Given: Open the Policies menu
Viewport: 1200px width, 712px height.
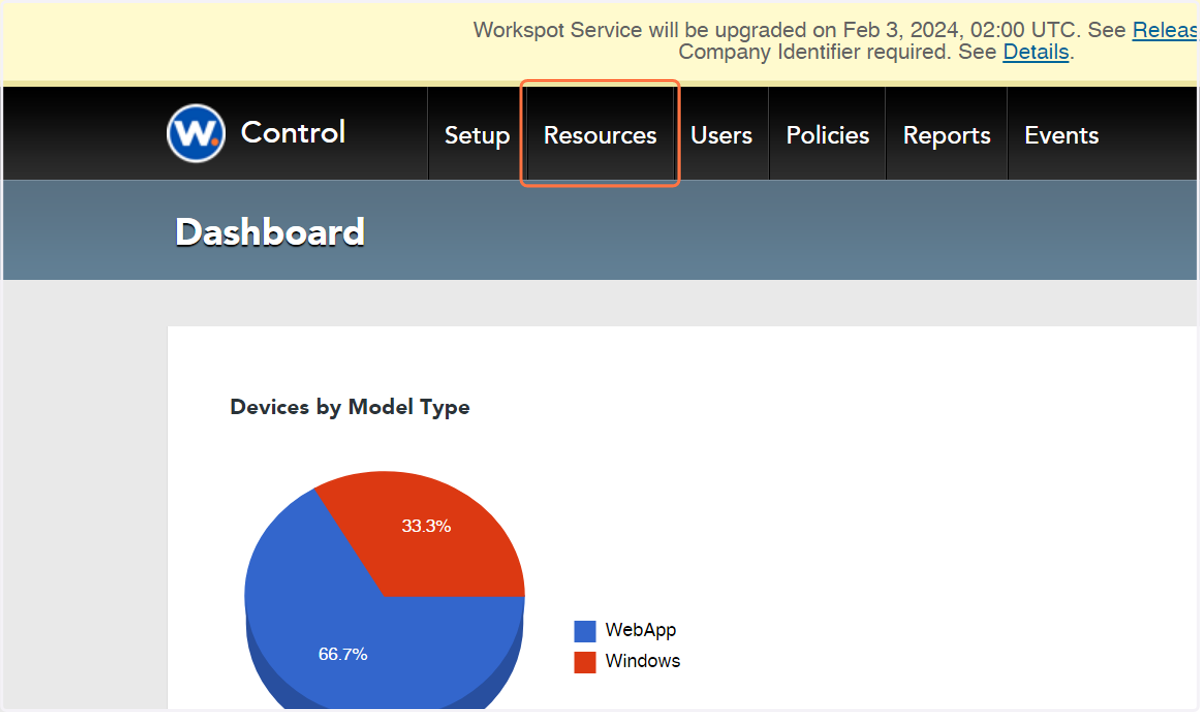Looking at the screenshot, I should click(828, 135).
